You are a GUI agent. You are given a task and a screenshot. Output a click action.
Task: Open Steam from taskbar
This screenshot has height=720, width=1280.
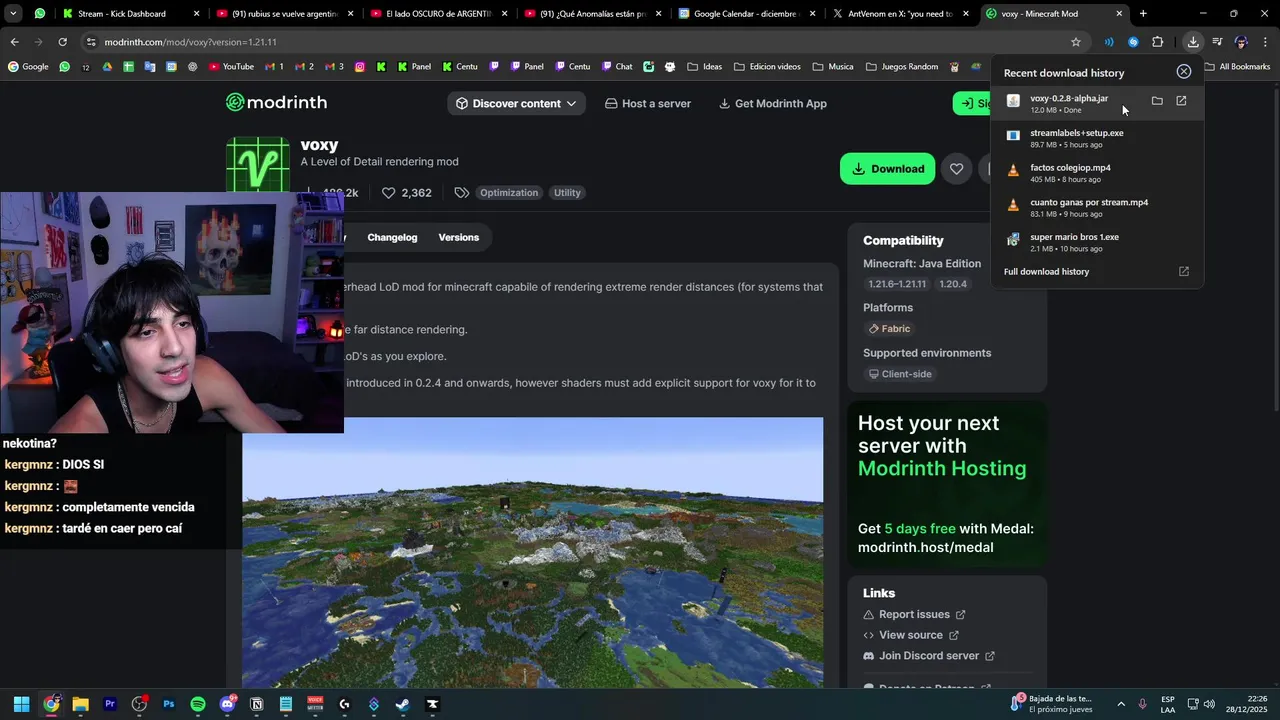click(403, 704)
